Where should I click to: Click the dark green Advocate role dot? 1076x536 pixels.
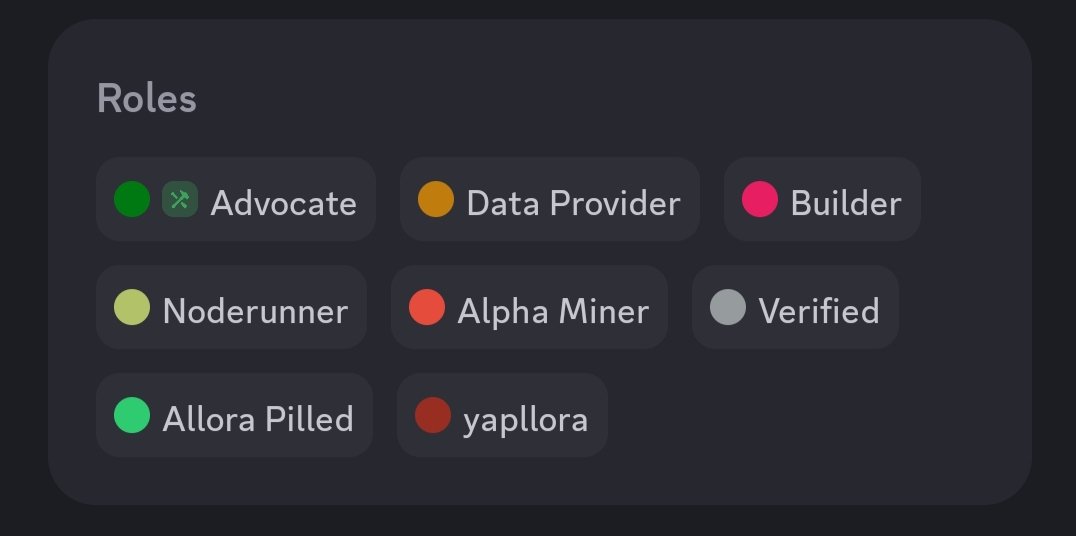click(132, 199)
